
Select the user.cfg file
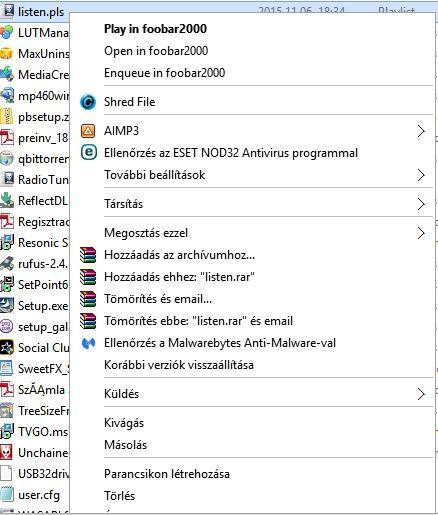pos(39,495)
